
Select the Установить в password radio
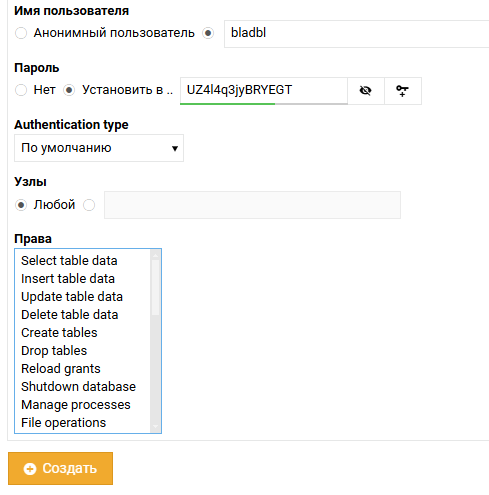(69, 90)
